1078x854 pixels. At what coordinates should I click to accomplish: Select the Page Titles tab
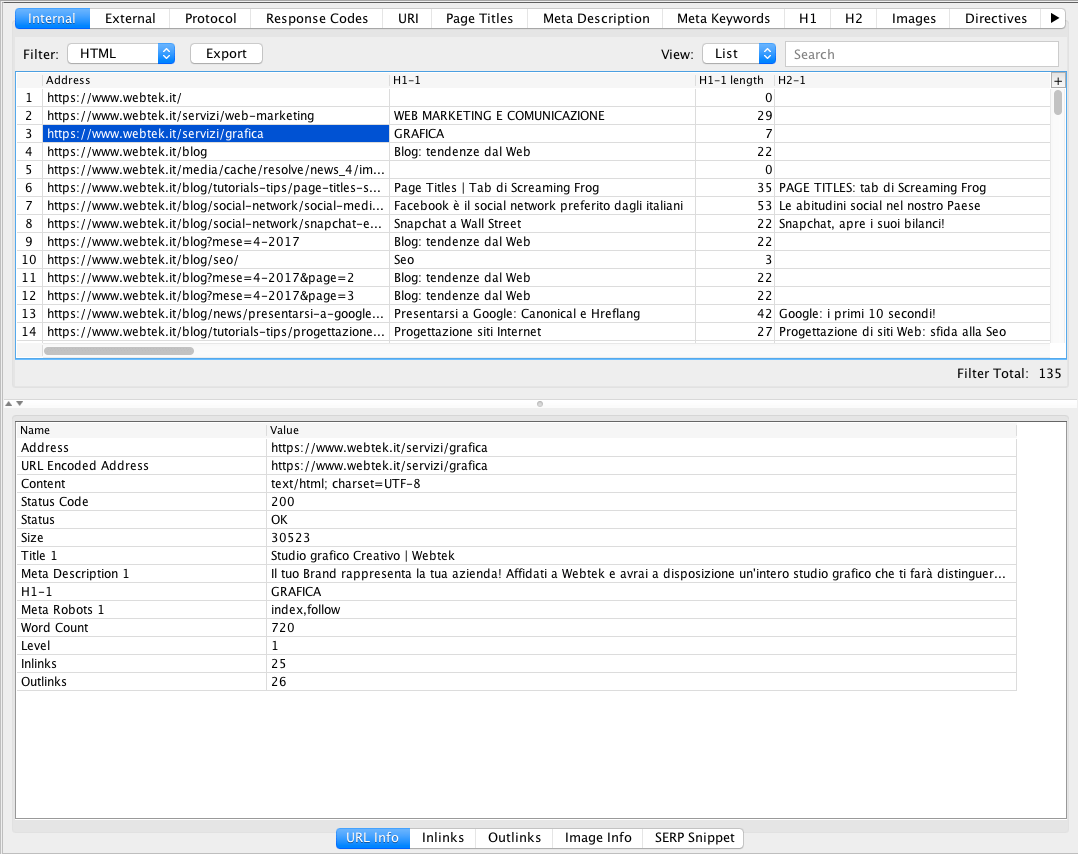coord(479,18)
